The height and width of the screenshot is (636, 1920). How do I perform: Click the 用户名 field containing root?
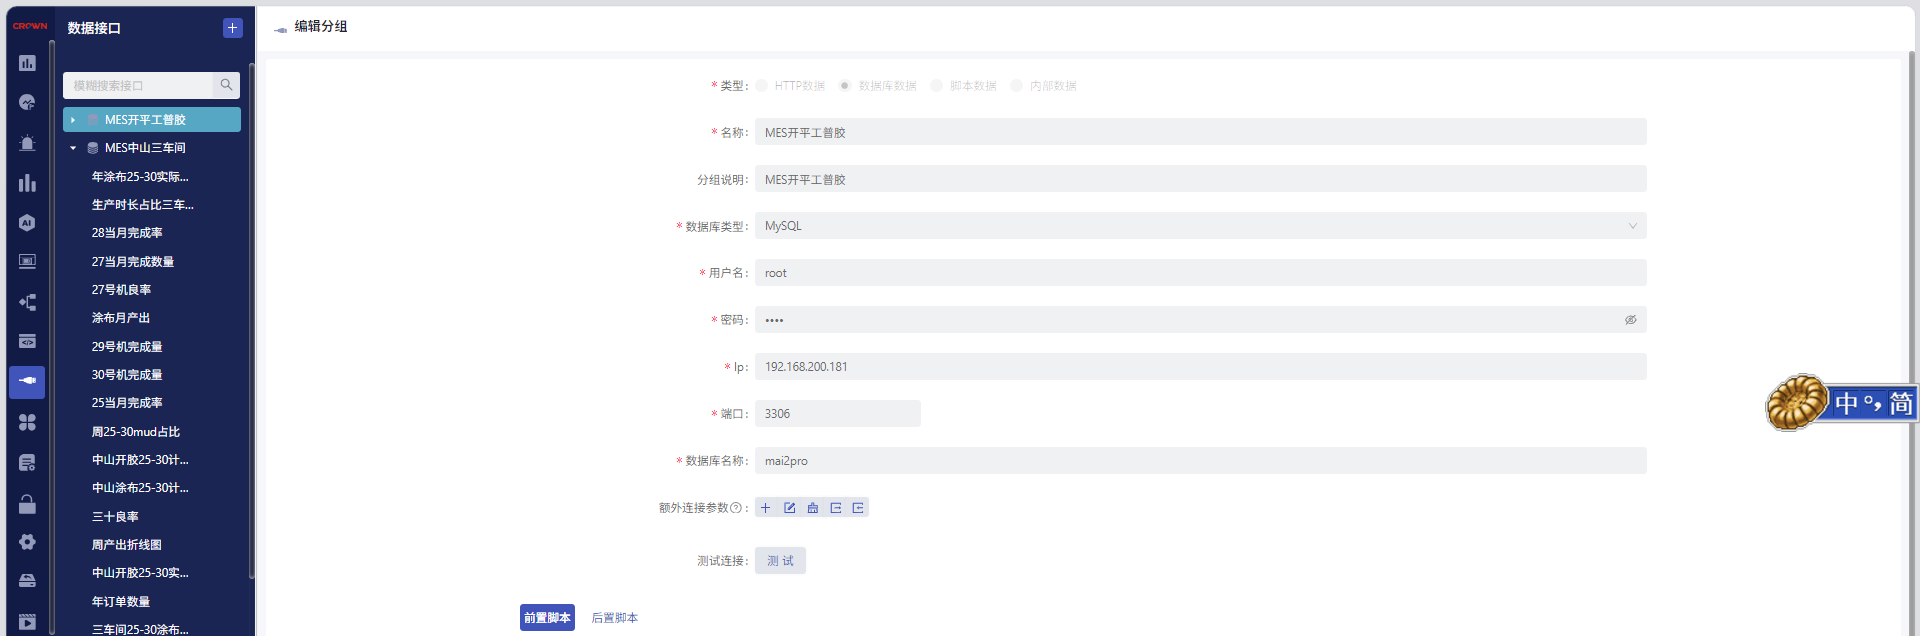click(x=1200, y=273)
